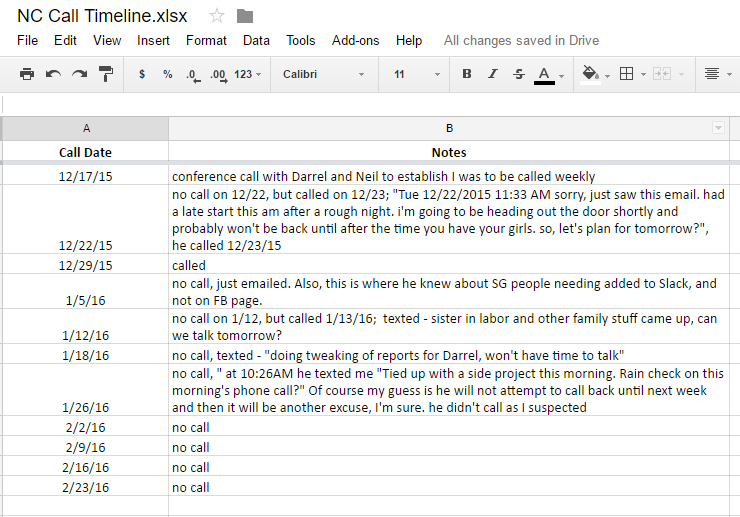Toggle Strikethrough formatting
The height and width of the screenshot is (517, 740).
click(x=519, y=74)
